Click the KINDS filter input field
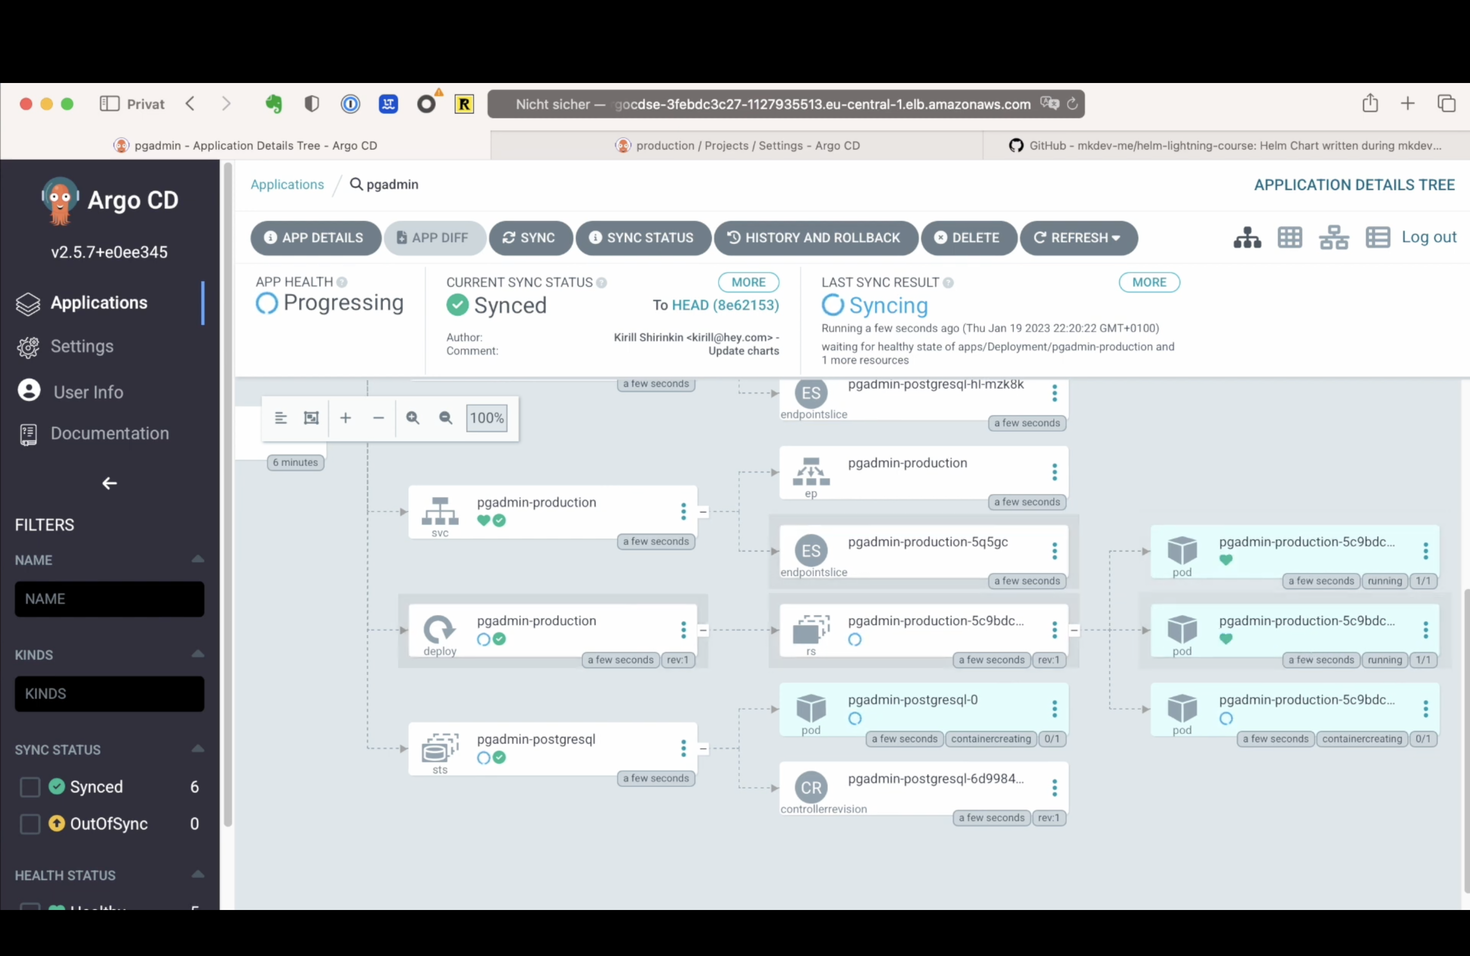The image size is (1470, 956). click(109, 694)
